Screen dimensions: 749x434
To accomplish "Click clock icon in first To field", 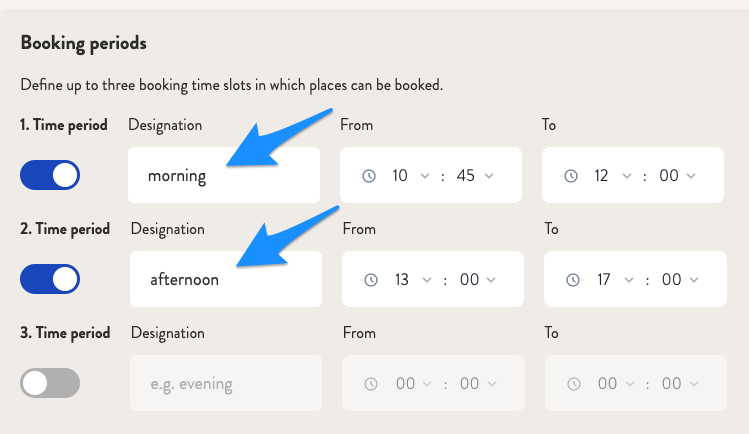I will pyautogui.click(x=570, y=176).
